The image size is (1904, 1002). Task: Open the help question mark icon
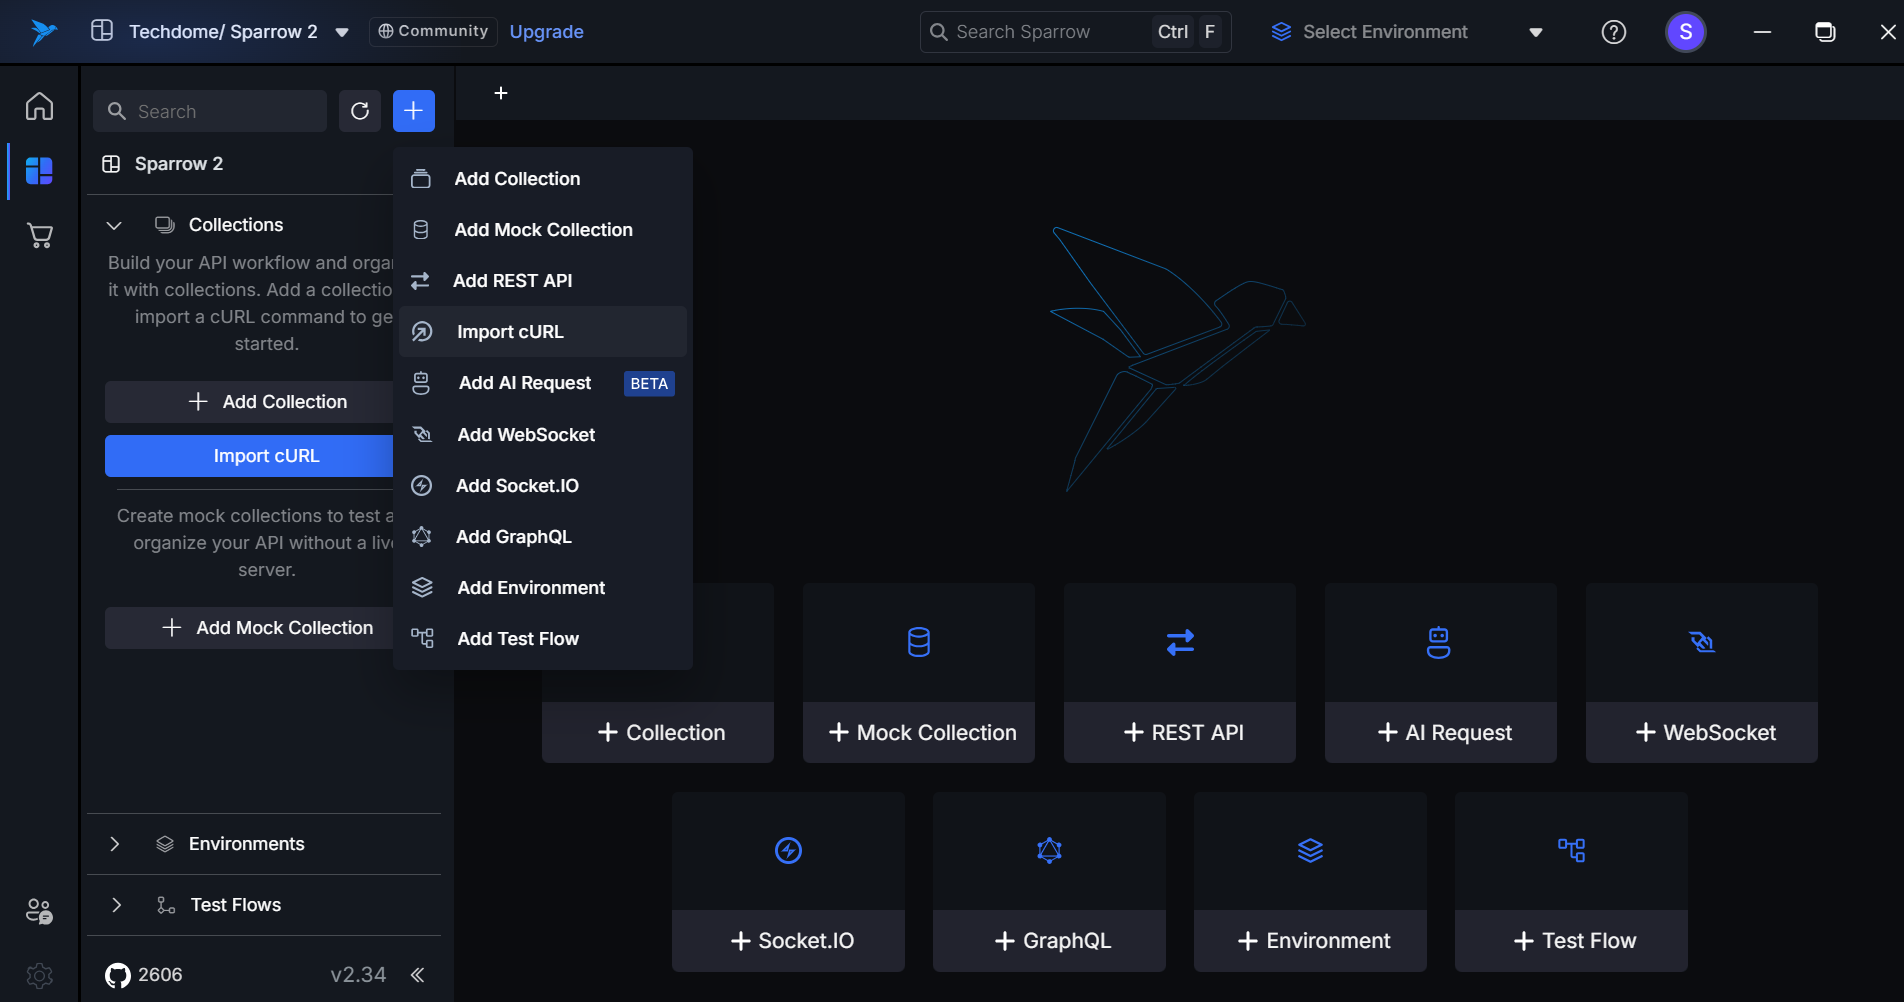tap(1613, 32)
